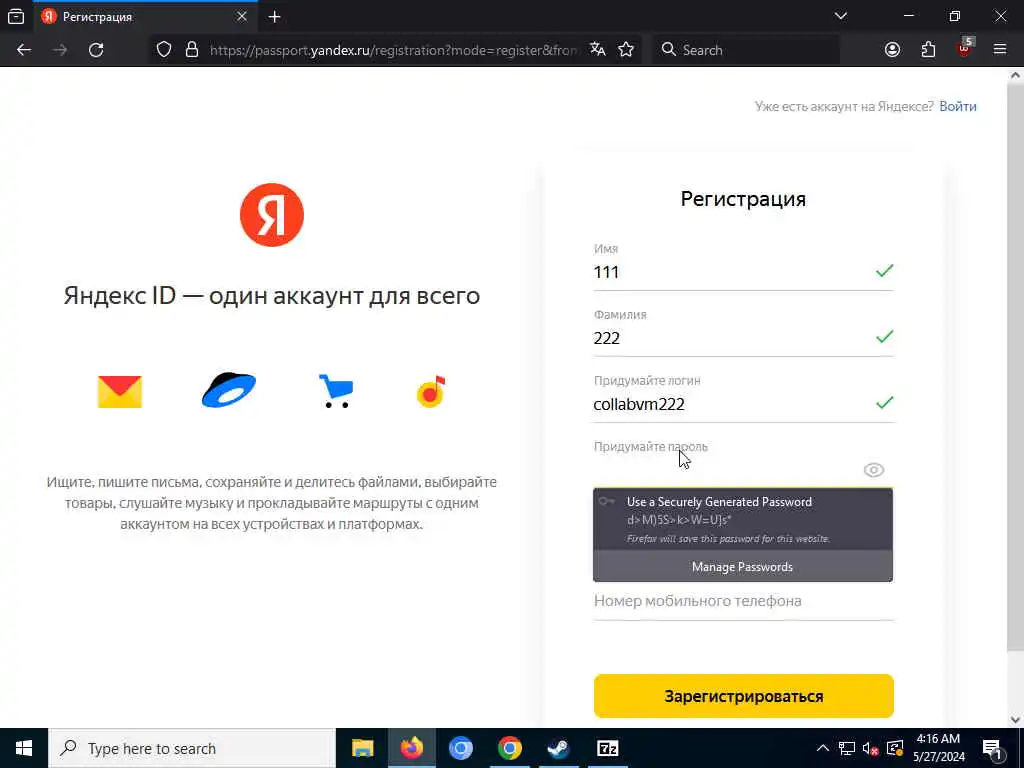Open Steam from the taskbar
Viewport: 1024px width, 768px height.
click(558, 748)
